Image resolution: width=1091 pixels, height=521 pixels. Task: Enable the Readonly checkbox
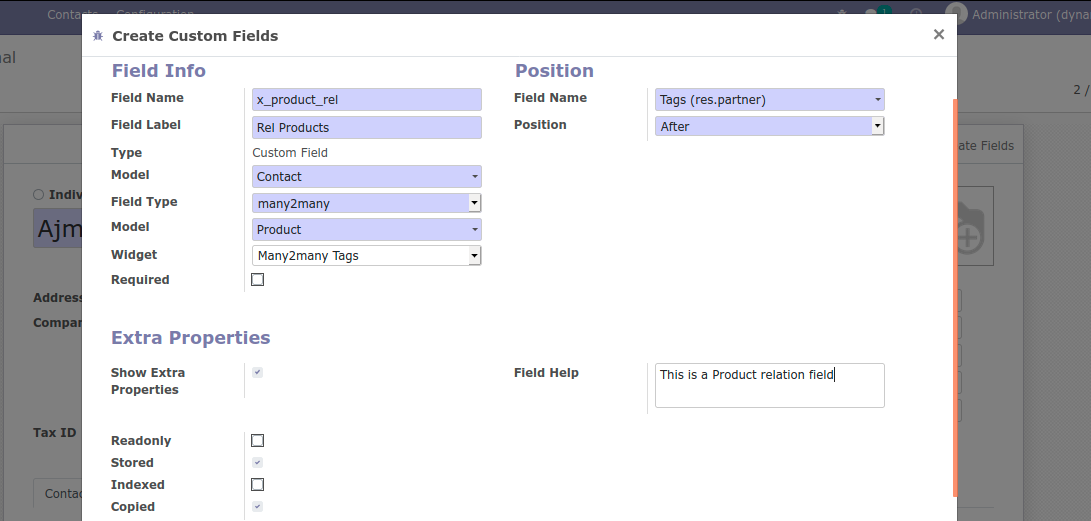257,441
